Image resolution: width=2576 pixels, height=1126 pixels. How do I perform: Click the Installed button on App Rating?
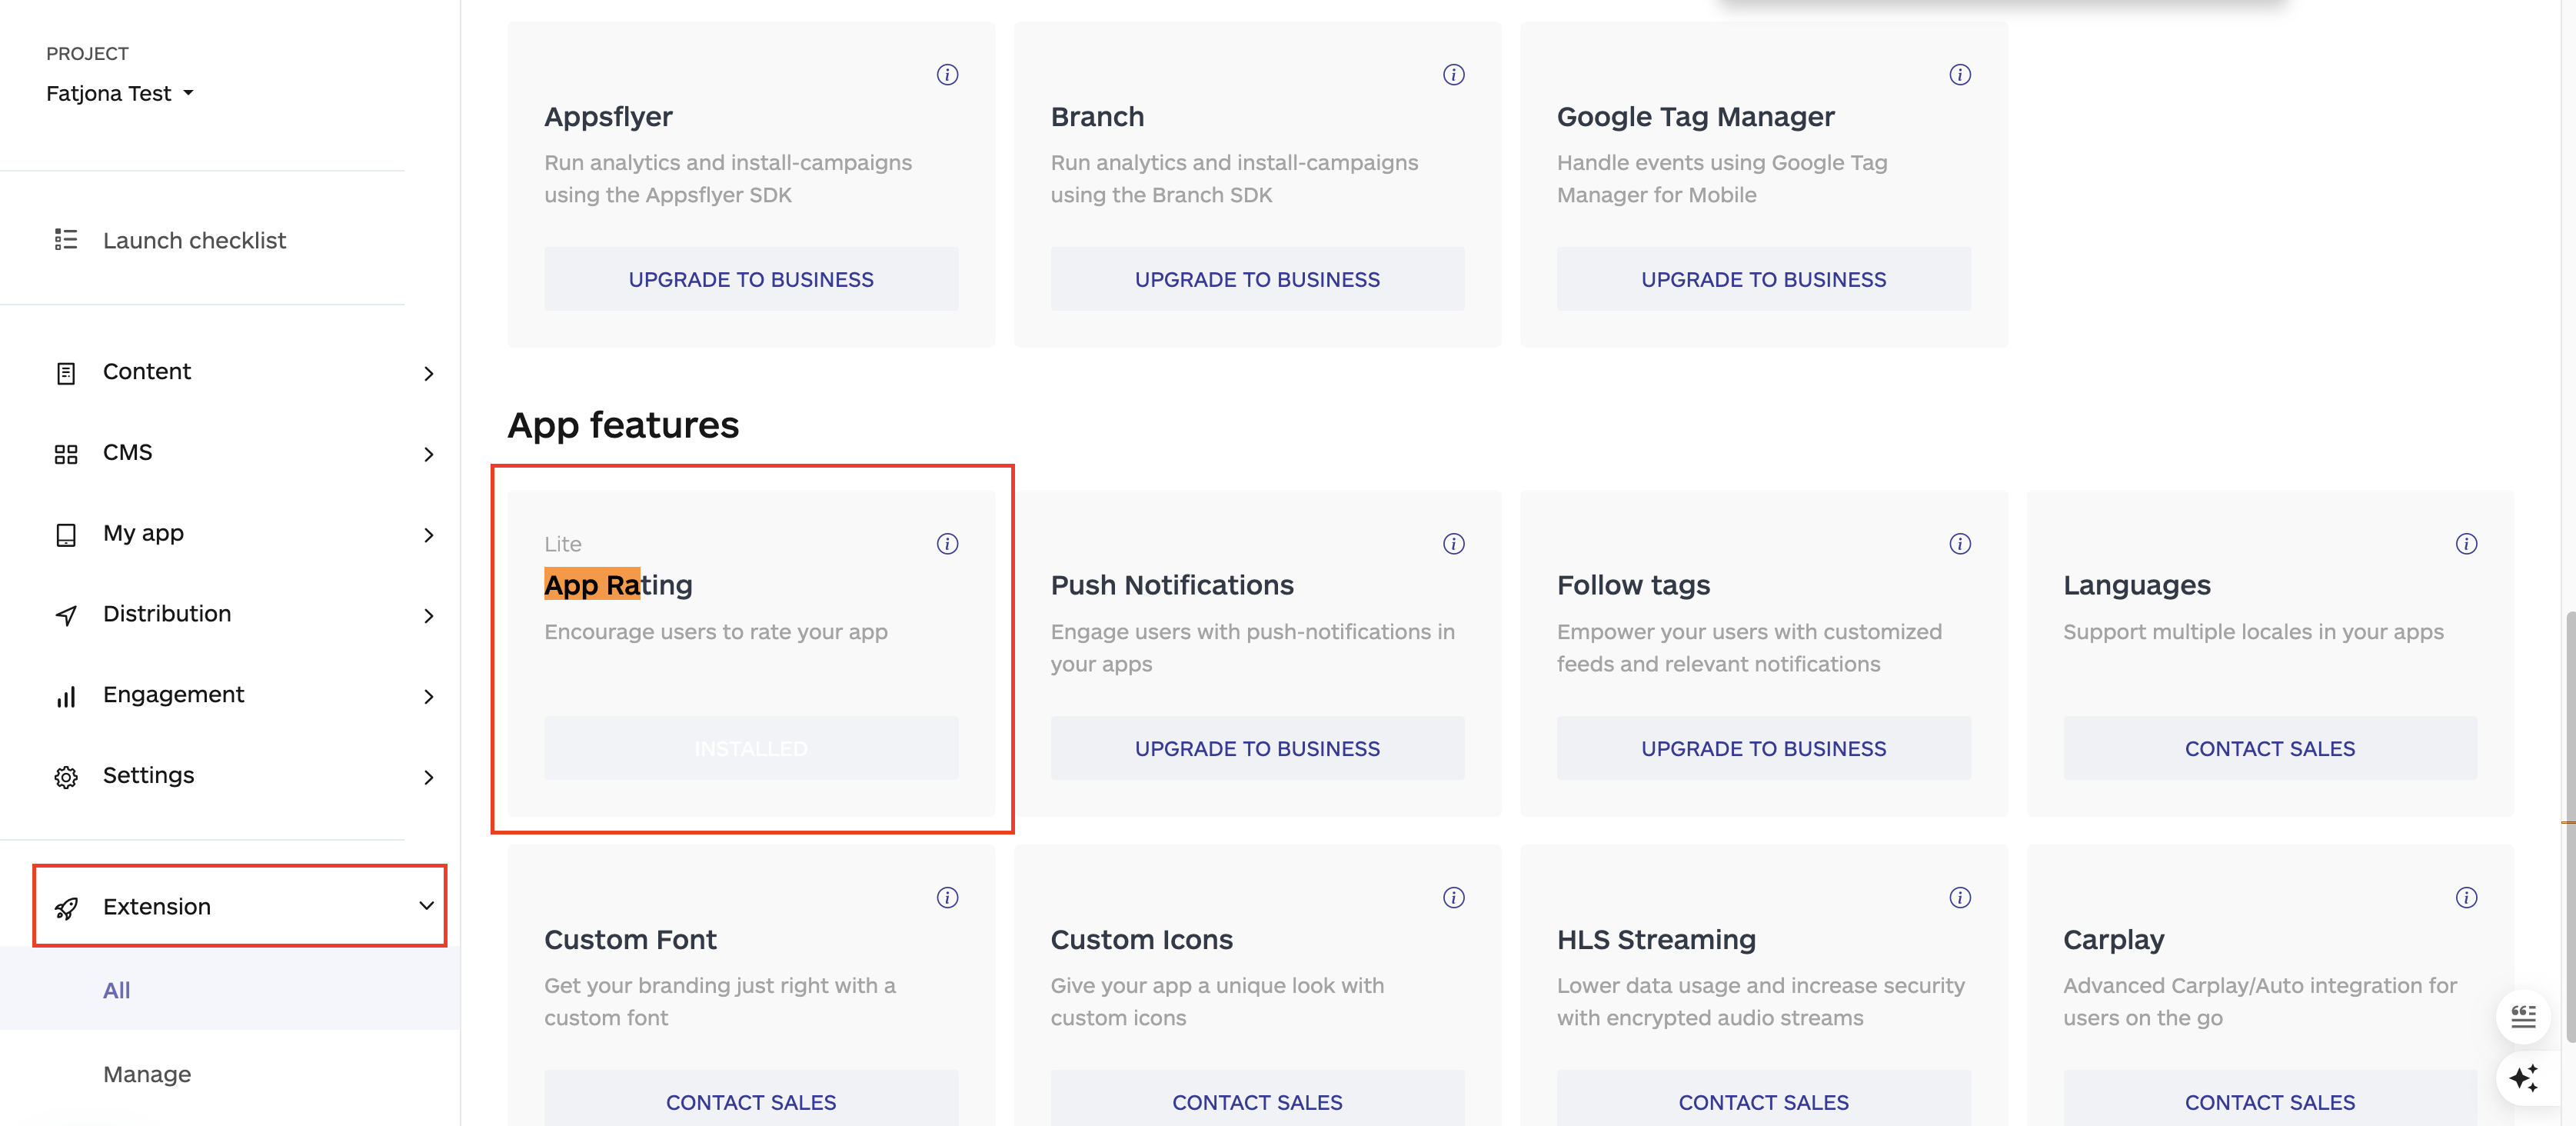point(751,748)
